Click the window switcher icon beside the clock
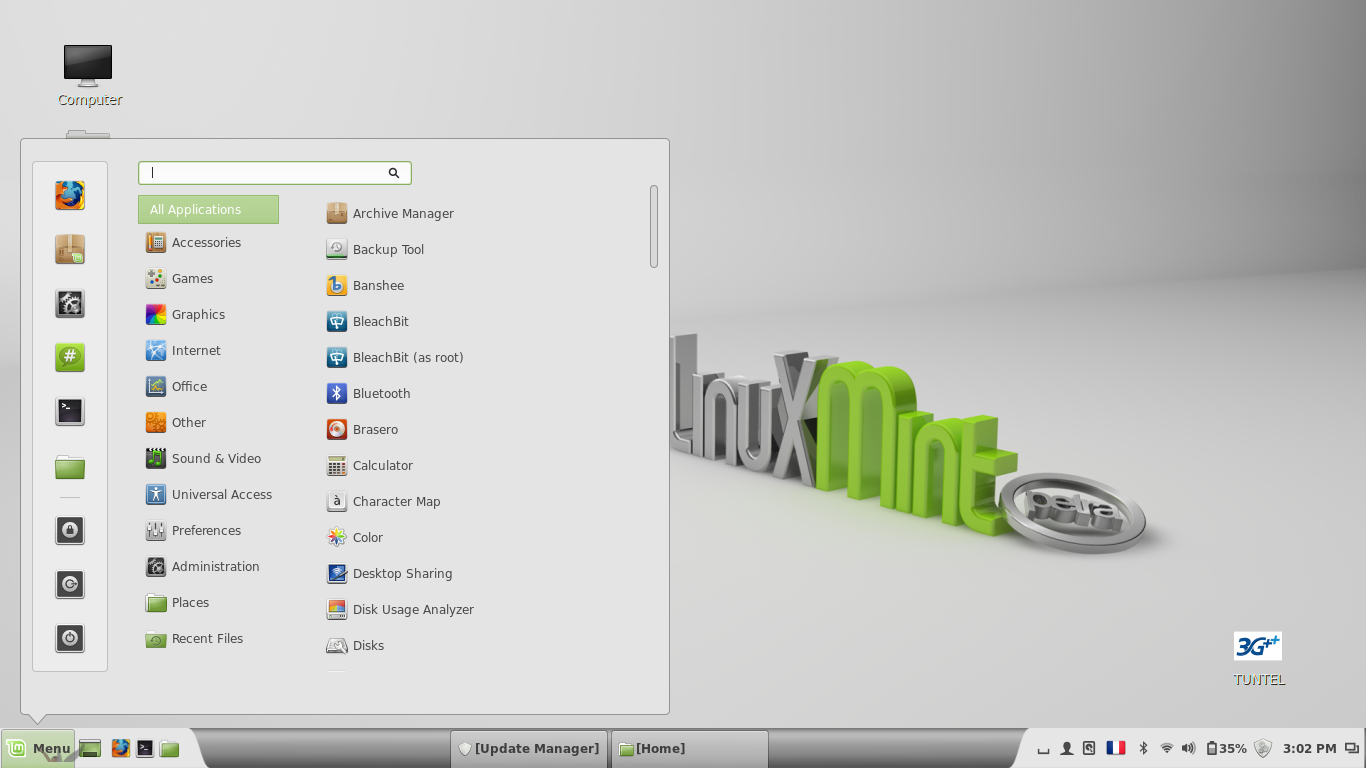This screenshot has height=768, width=1366. (x=1352, y=748)
